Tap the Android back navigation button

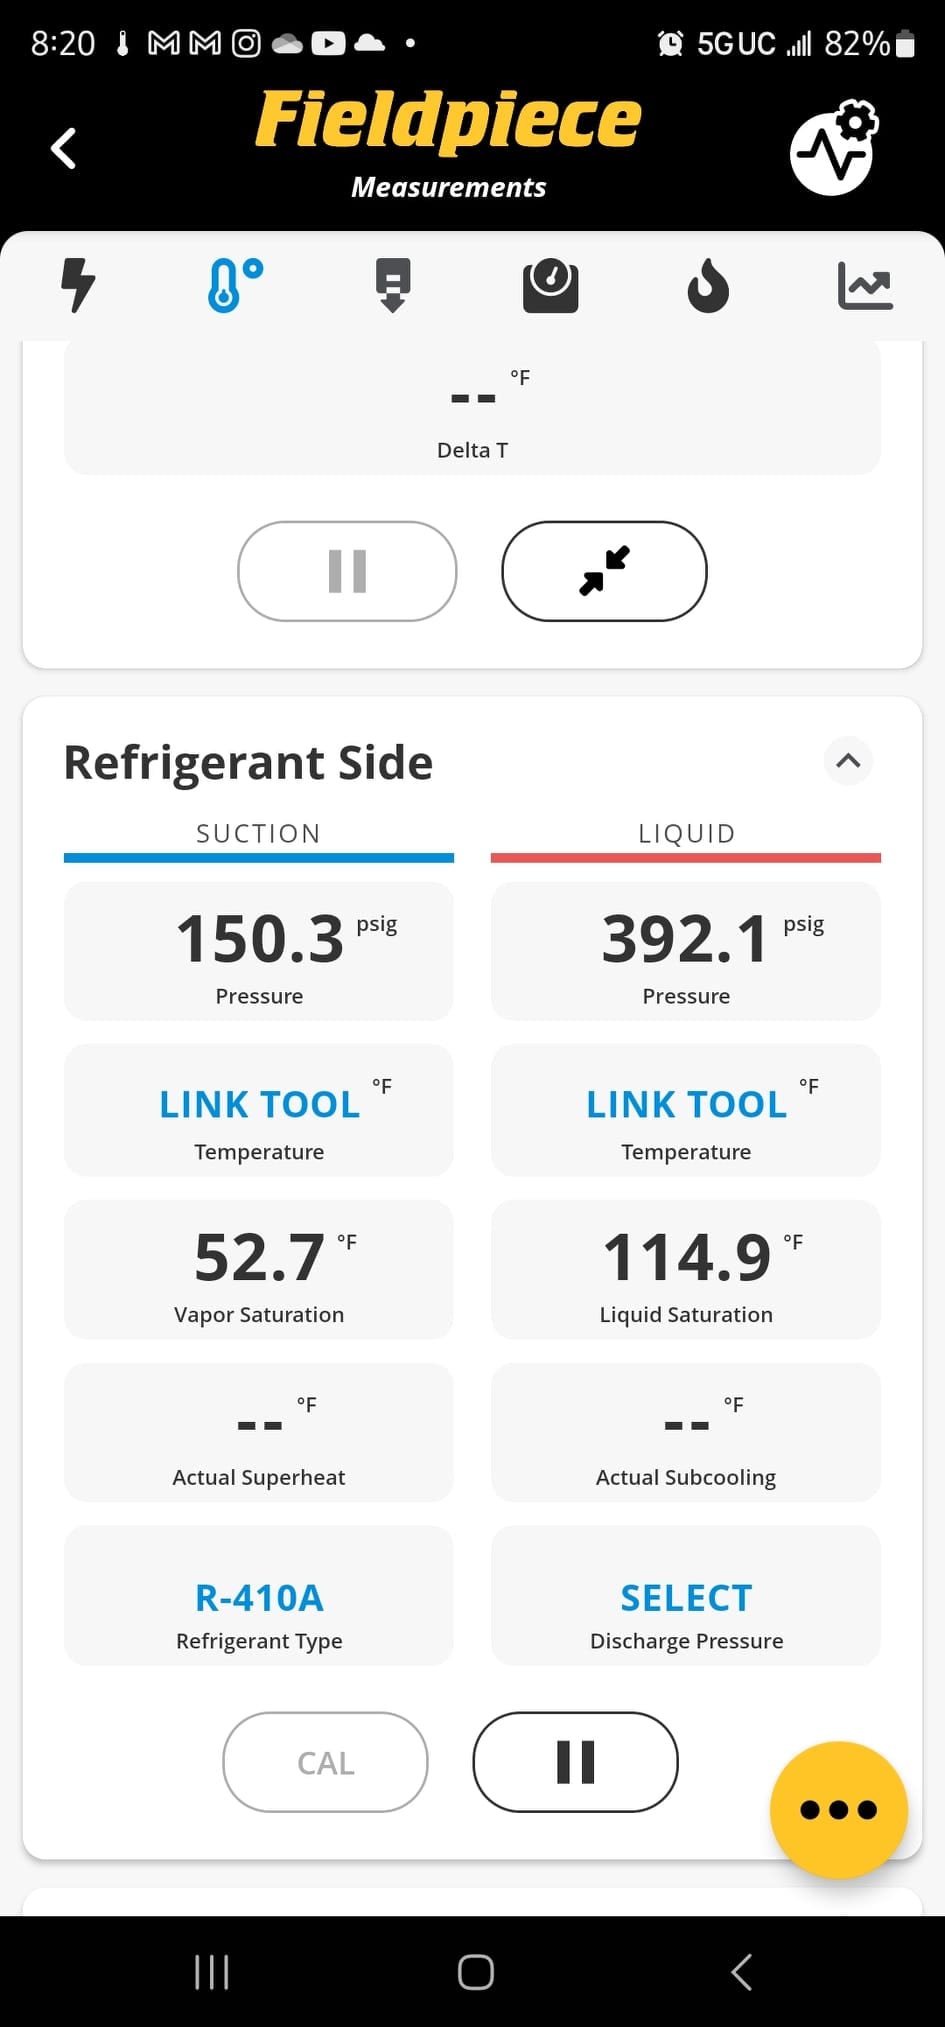[741, 1972]
